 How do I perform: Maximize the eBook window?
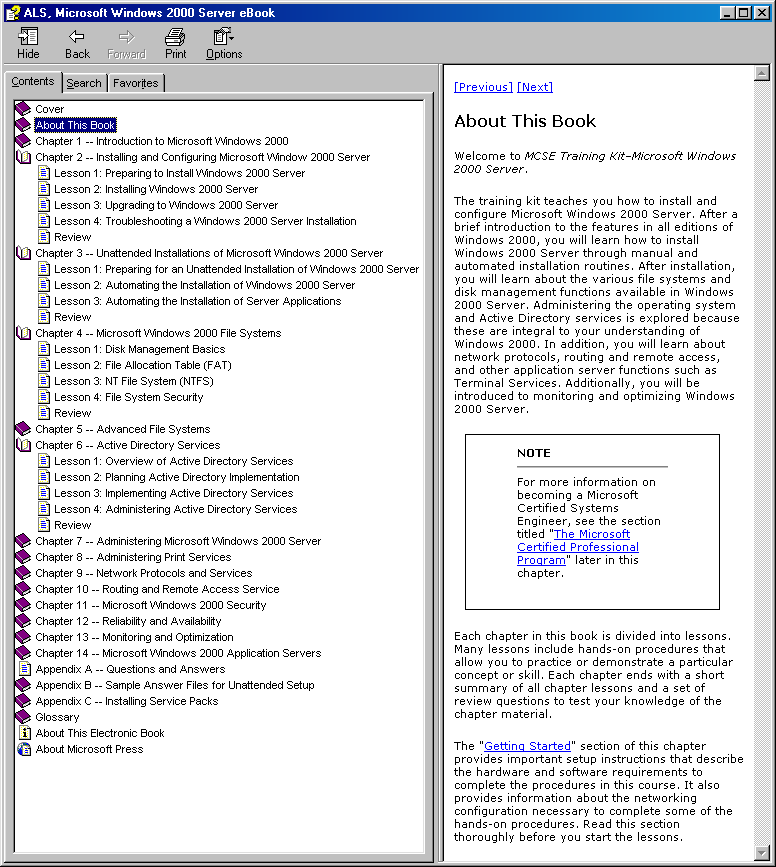pos(744,12)
